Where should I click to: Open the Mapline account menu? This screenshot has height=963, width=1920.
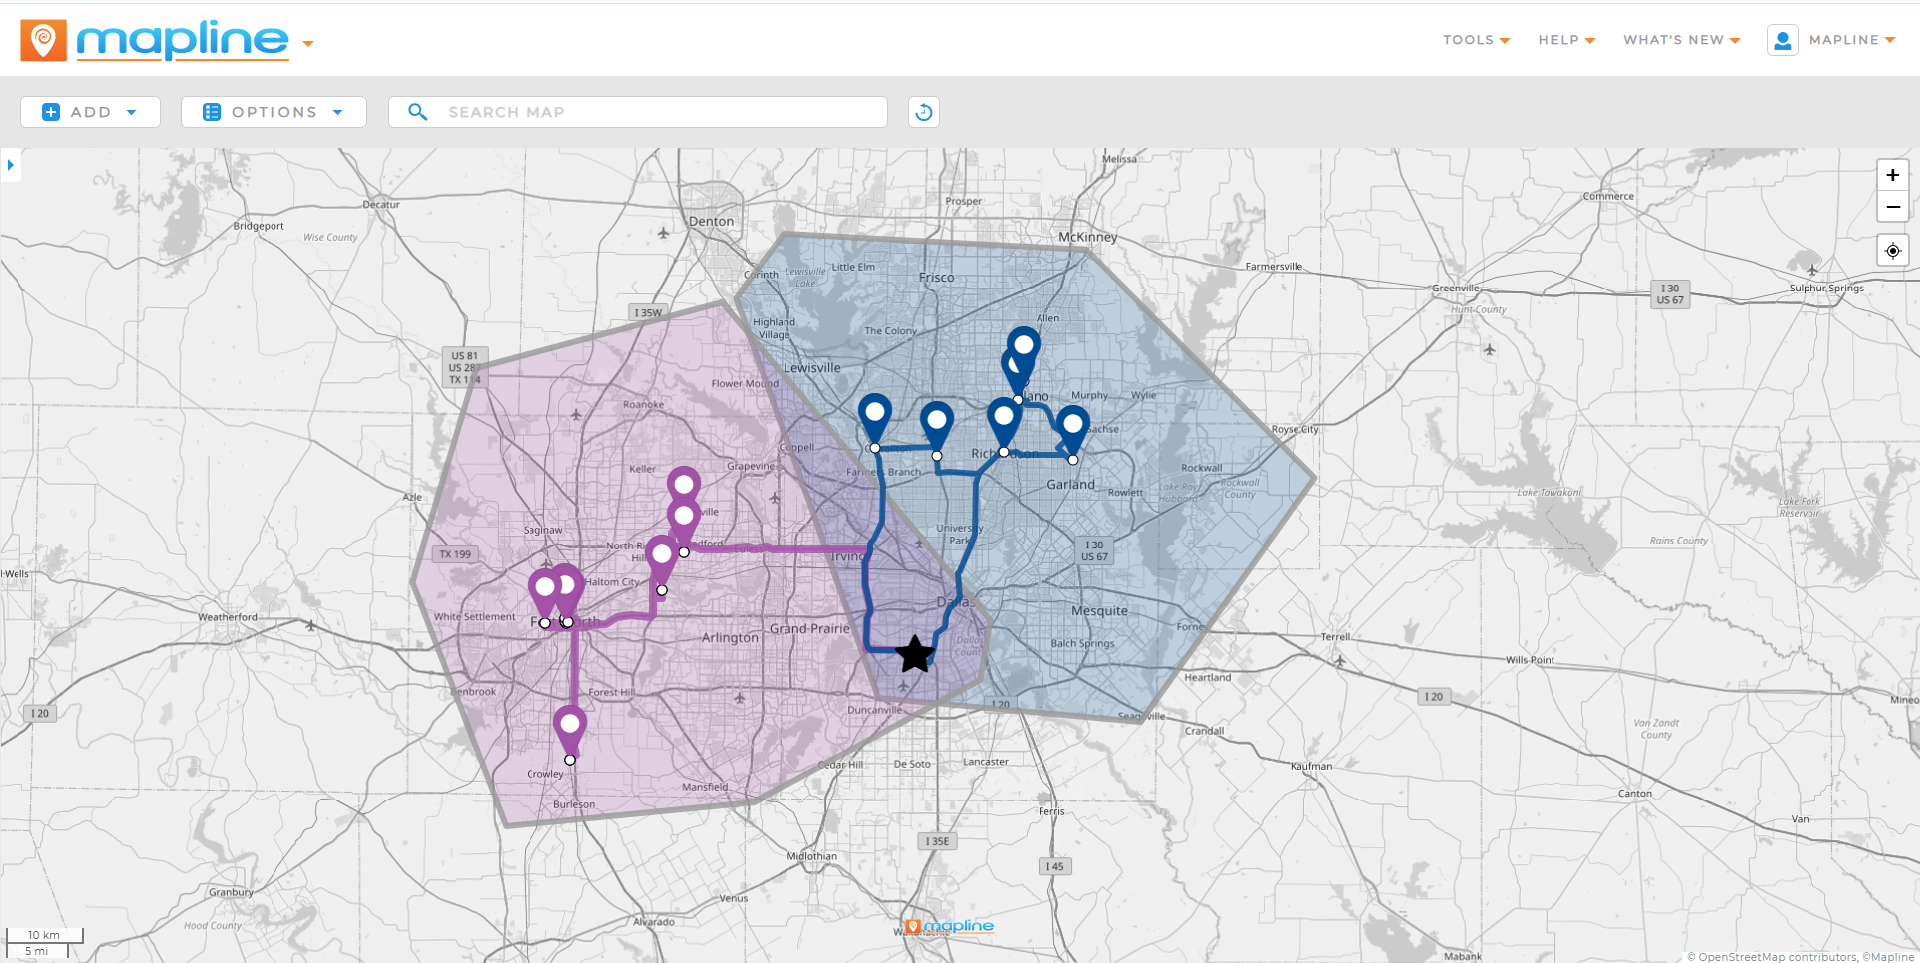1851,40
